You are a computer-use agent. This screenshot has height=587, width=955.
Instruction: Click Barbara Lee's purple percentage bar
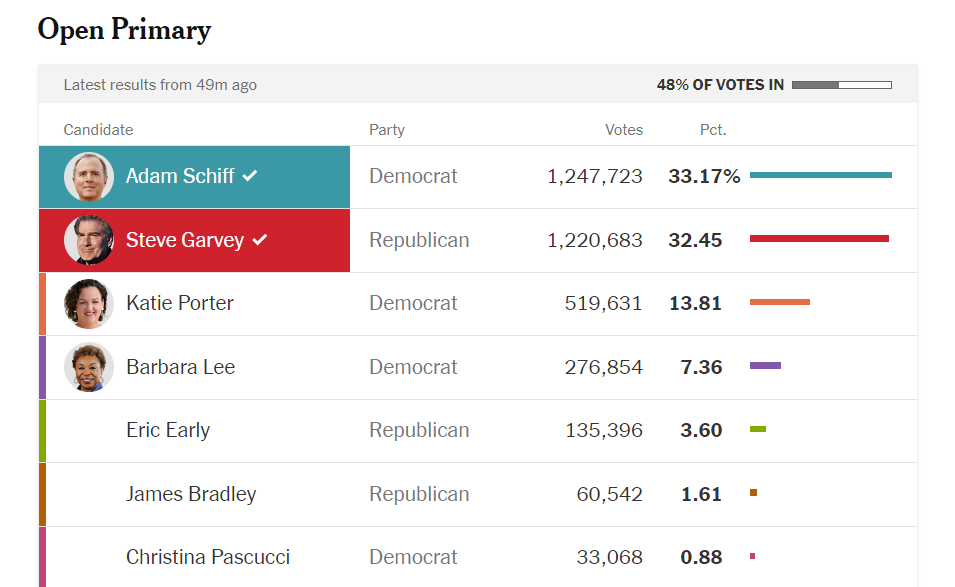[x=765, y=366]
